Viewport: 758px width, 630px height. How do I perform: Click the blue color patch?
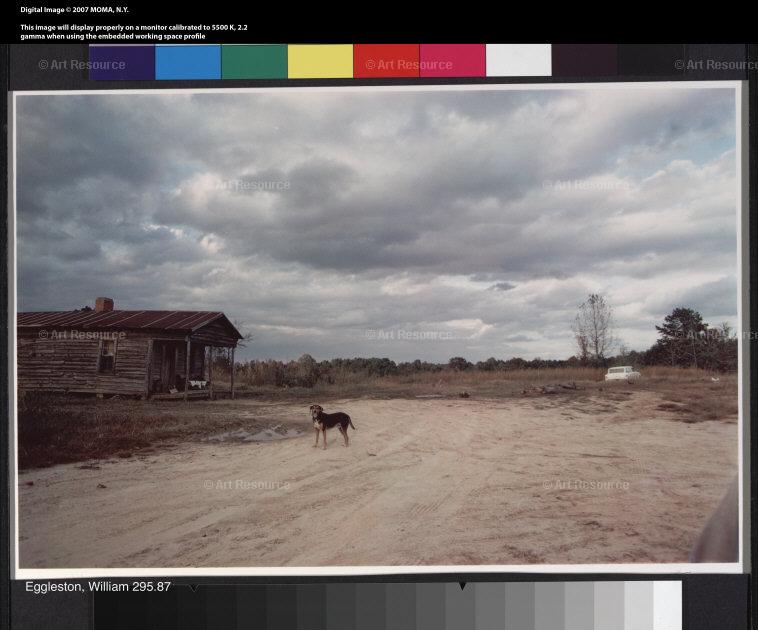click(x=188, y=62)
